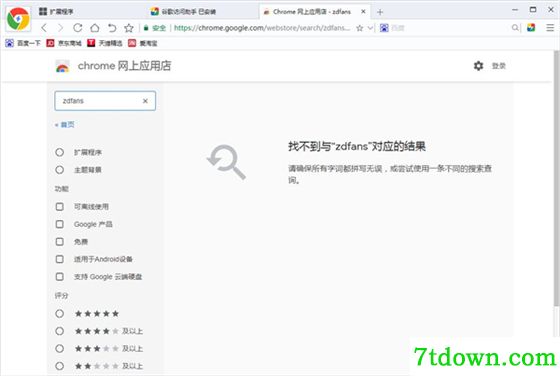Image resolution: width=560 pixels, height=376 pixels.
Task: Open the colorful extension icon in toolbar
Action: (x=531, y=28)
